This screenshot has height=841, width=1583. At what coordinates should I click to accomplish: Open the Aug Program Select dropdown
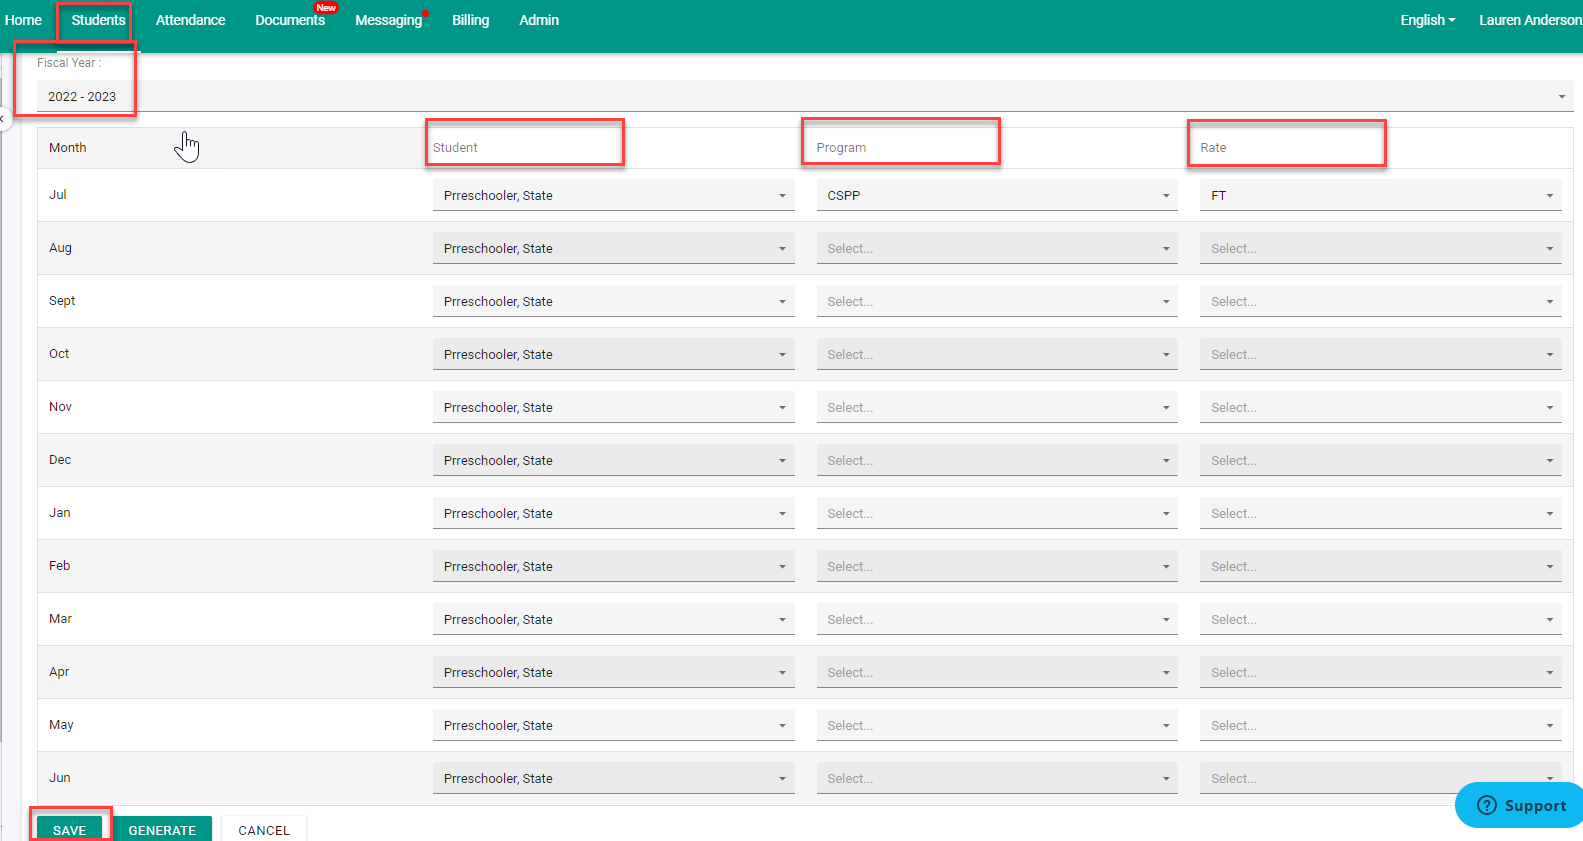point(996,249)
